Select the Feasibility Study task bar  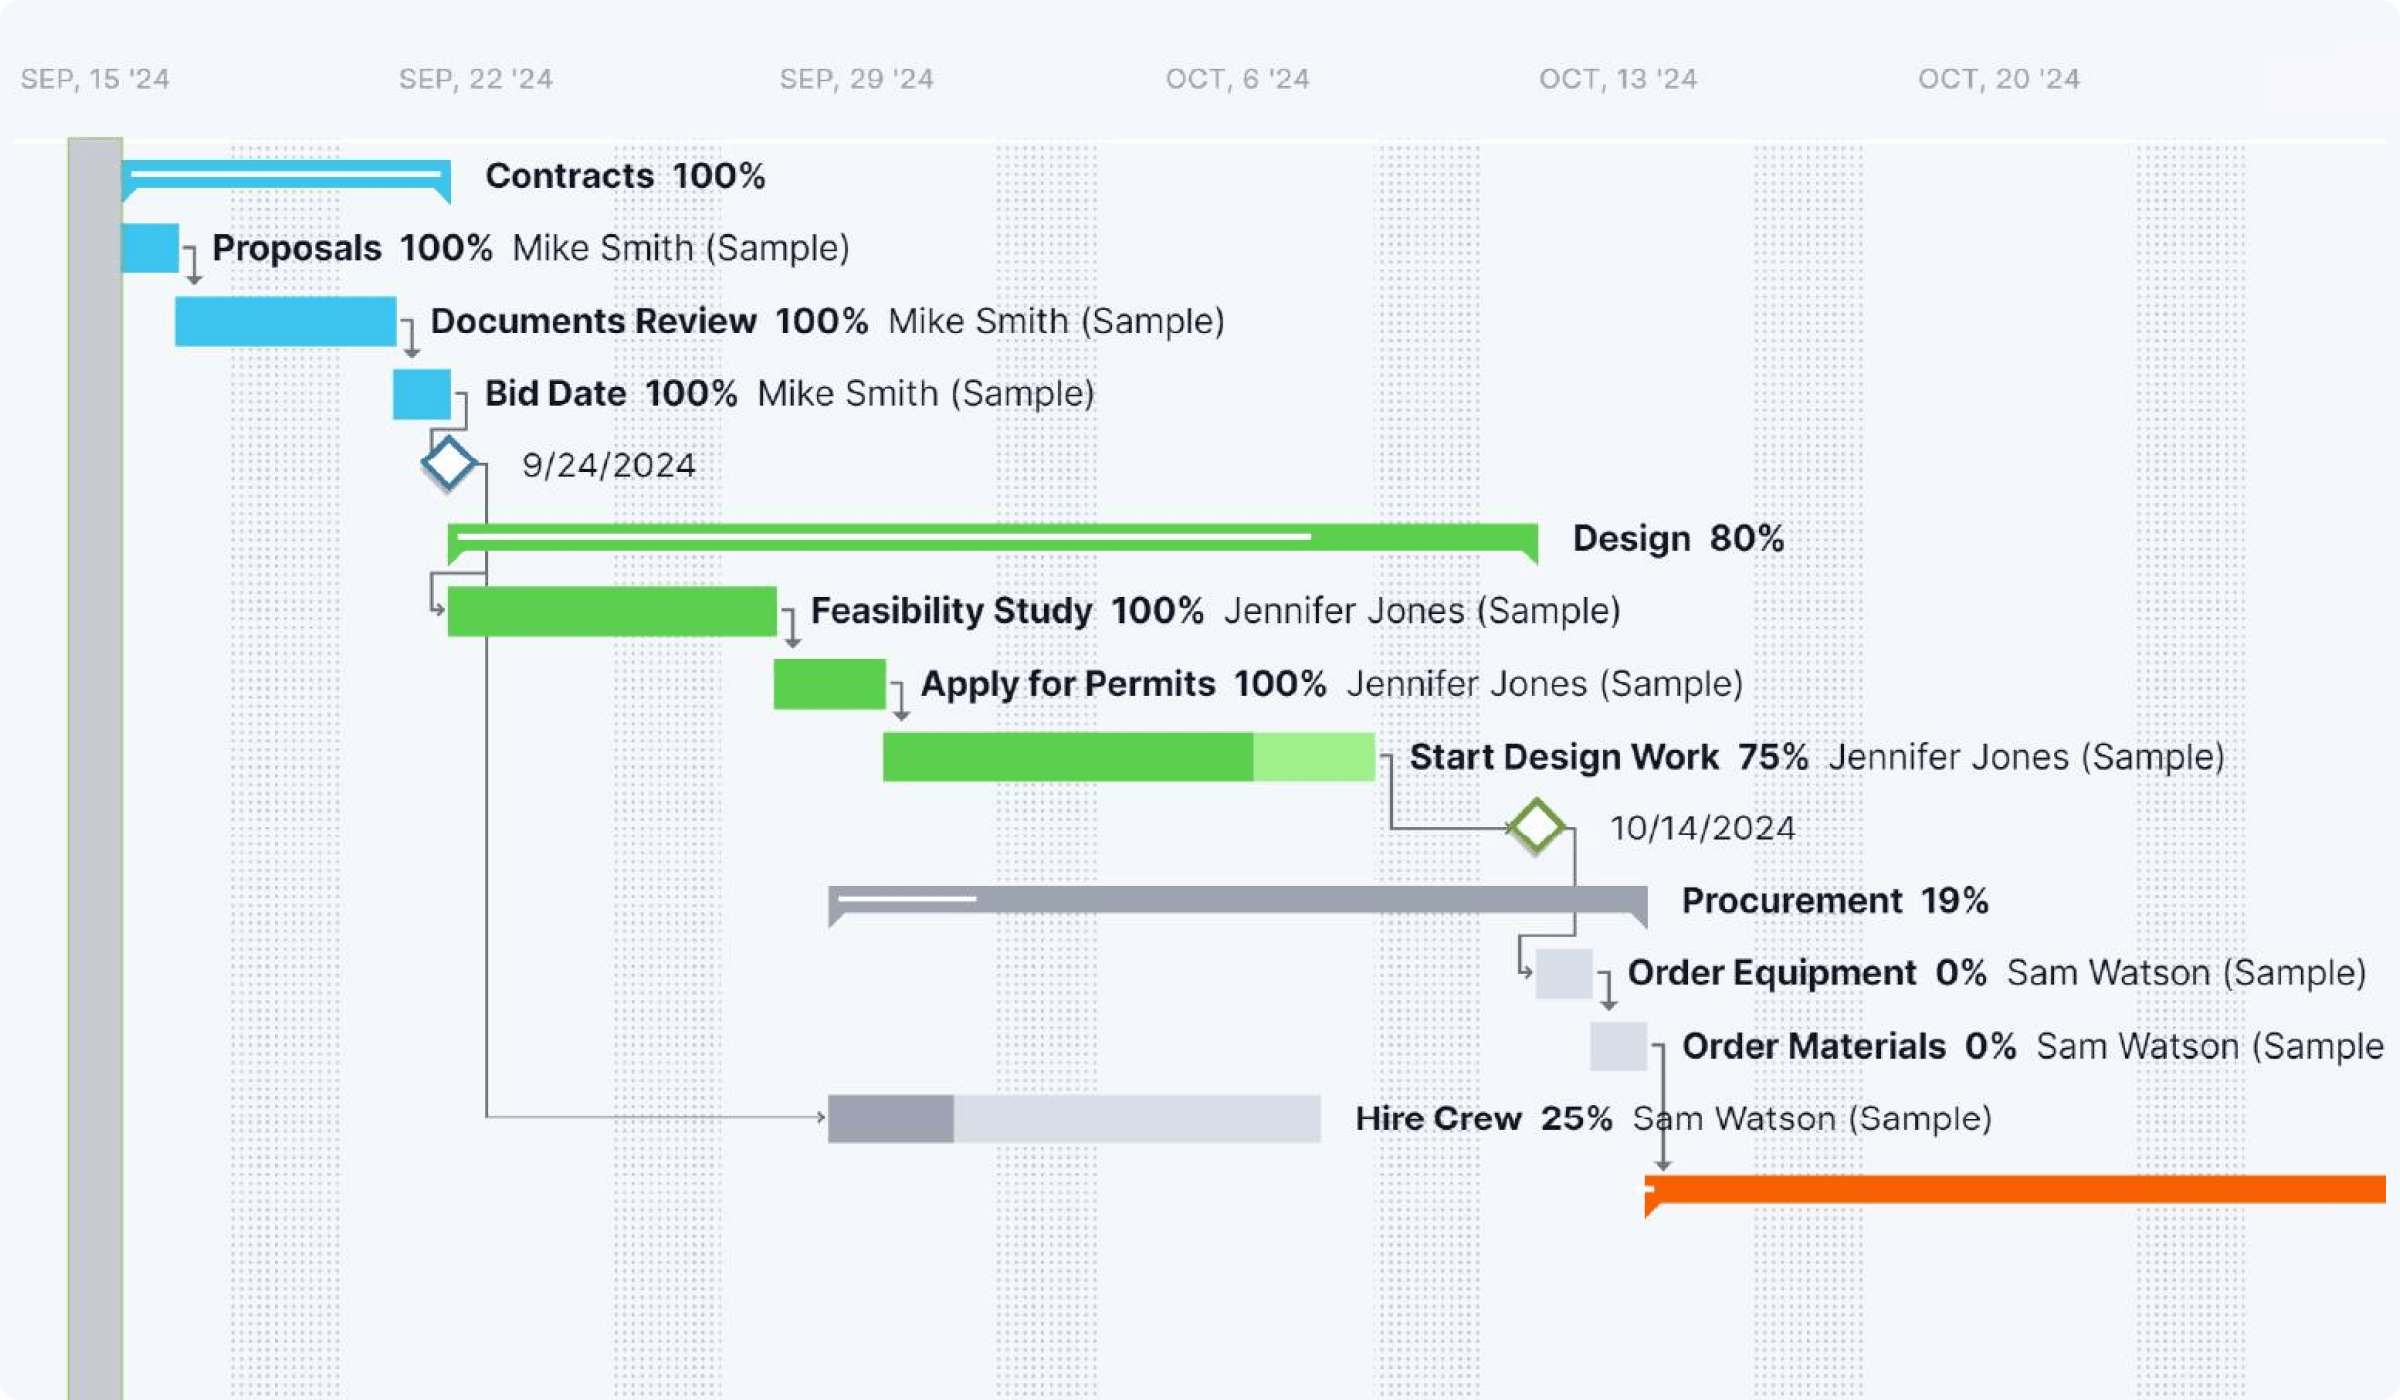(611, 611)
